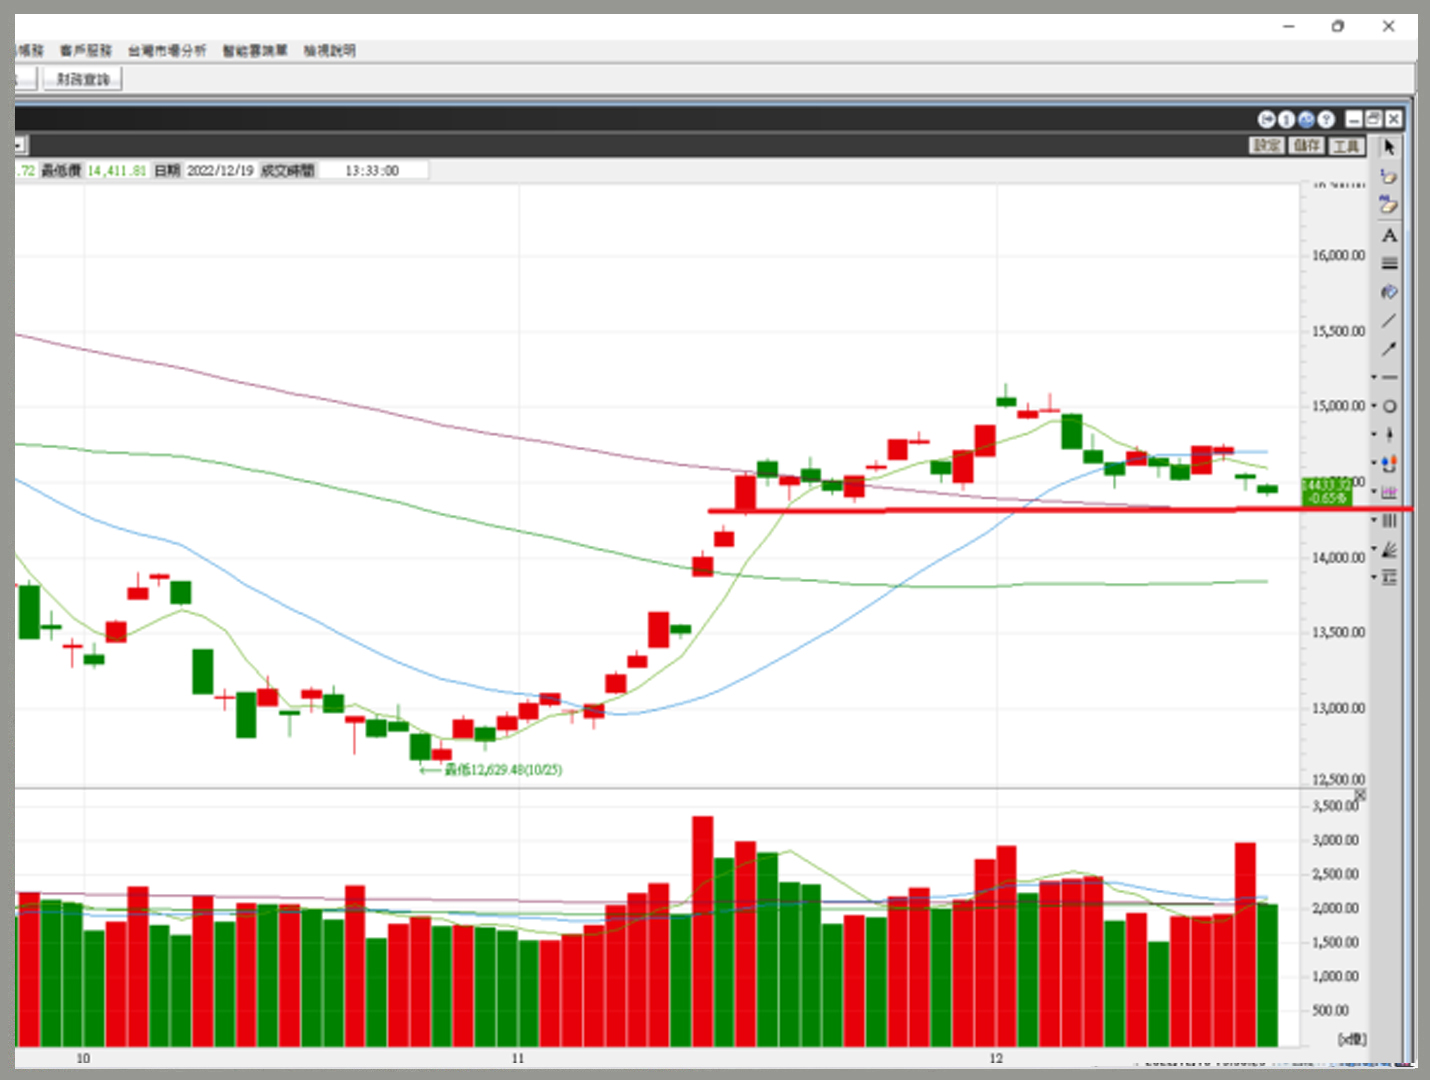The image size is (1430, 1080).
Task: Open the 檢視說明 menu
Action: [330, 51]
